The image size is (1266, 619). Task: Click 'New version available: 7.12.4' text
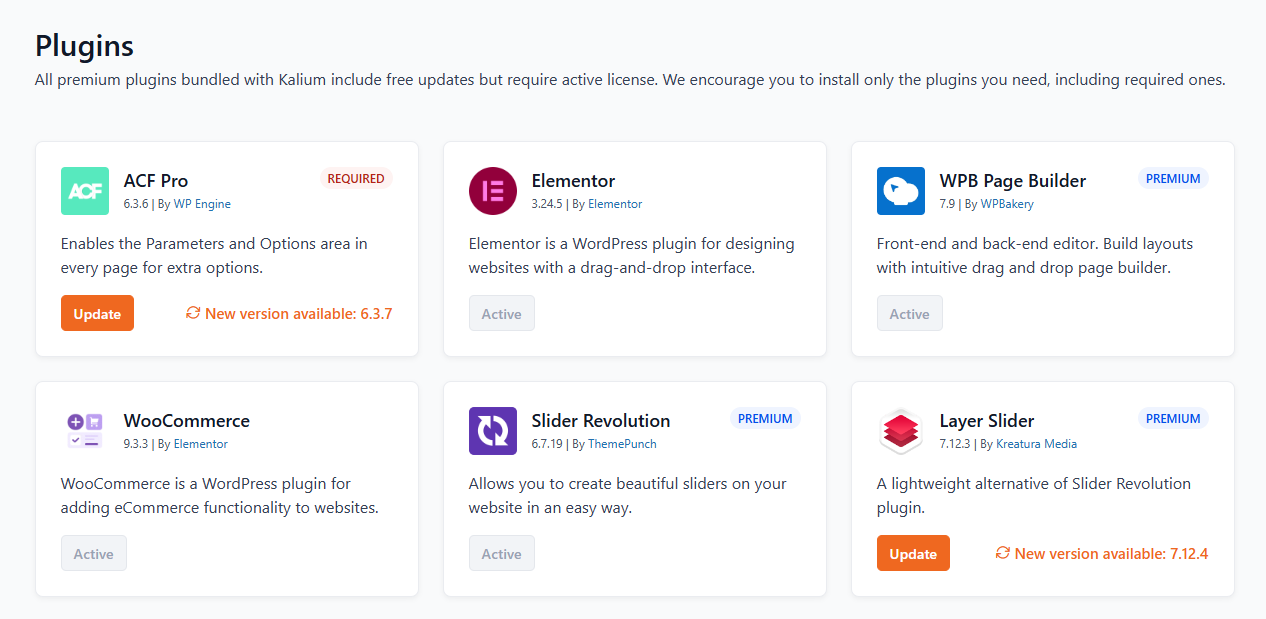click(1112, 553)
